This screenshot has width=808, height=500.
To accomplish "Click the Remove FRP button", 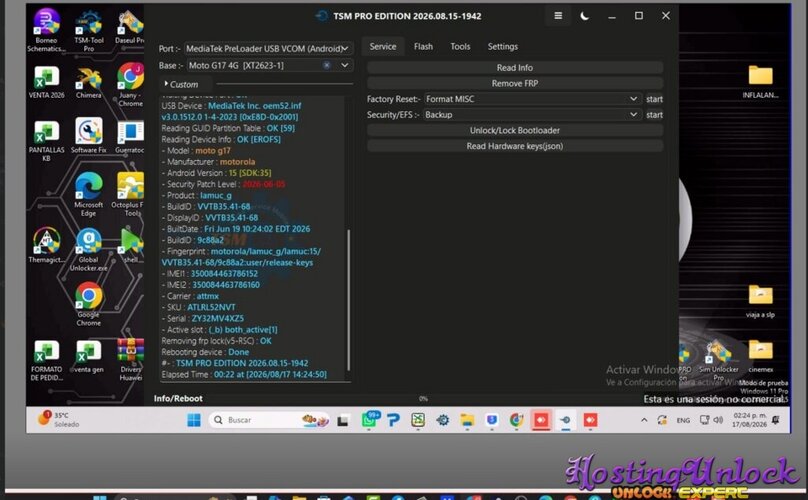I will 515,84.
